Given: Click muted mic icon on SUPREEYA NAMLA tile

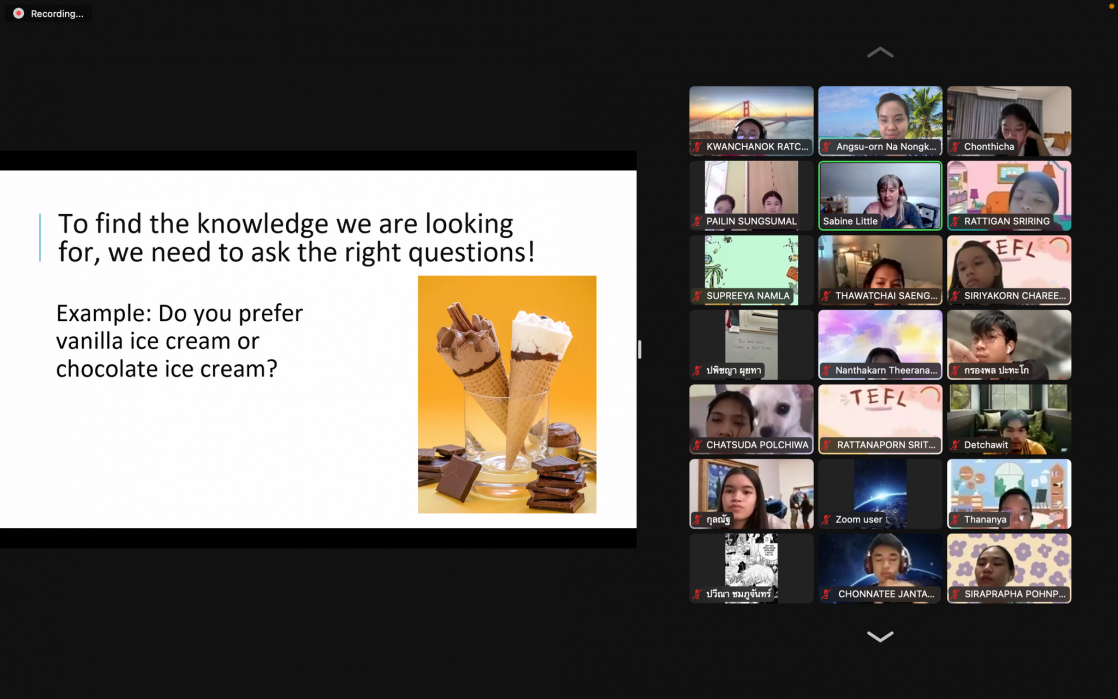Looking at the screenshot, I should click(698, 296).
